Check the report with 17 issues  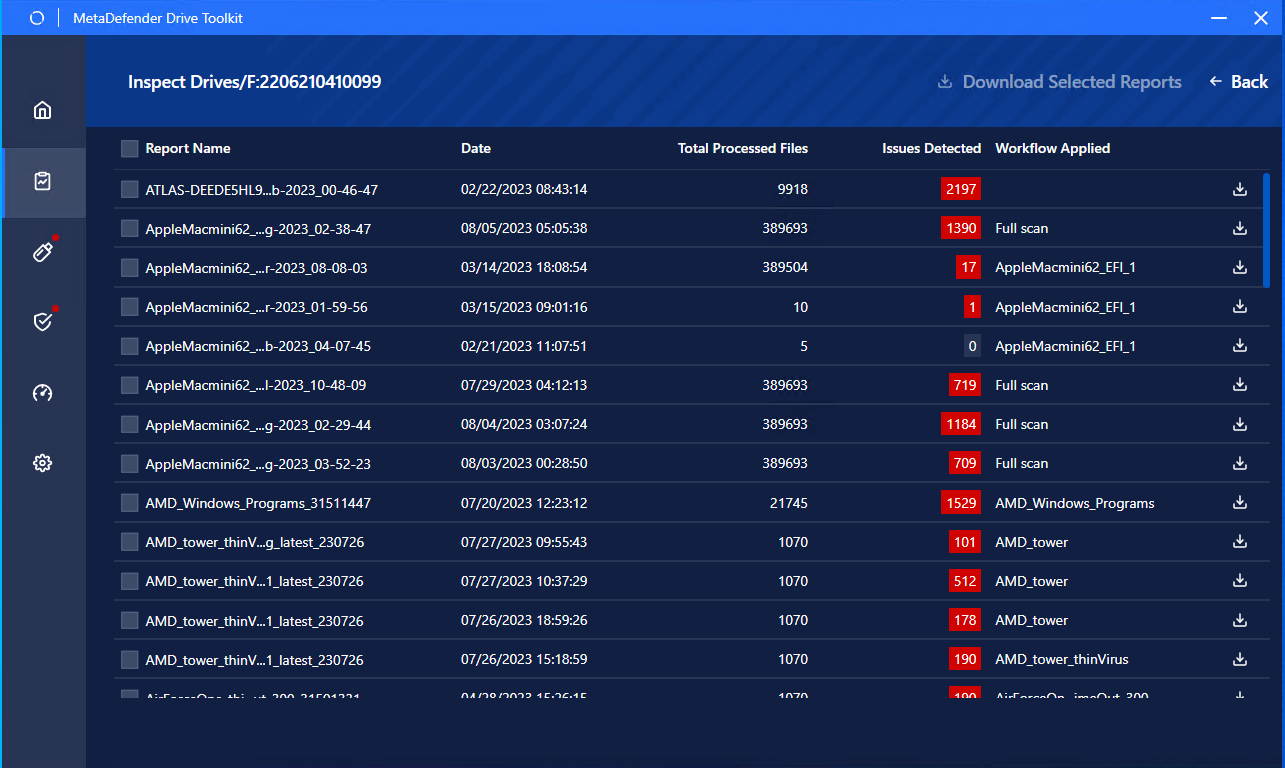[129, 268]
